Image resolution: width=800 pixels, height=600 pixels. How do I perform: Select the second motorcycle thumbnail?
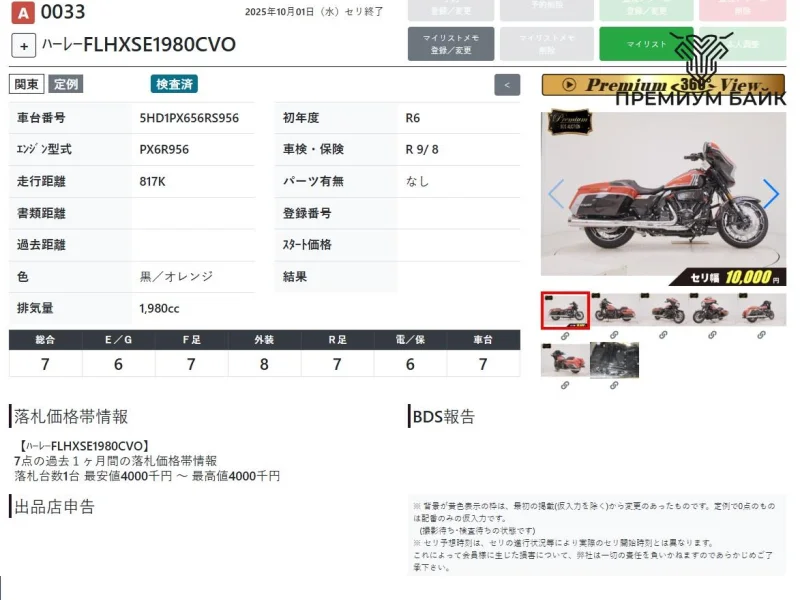614,310
